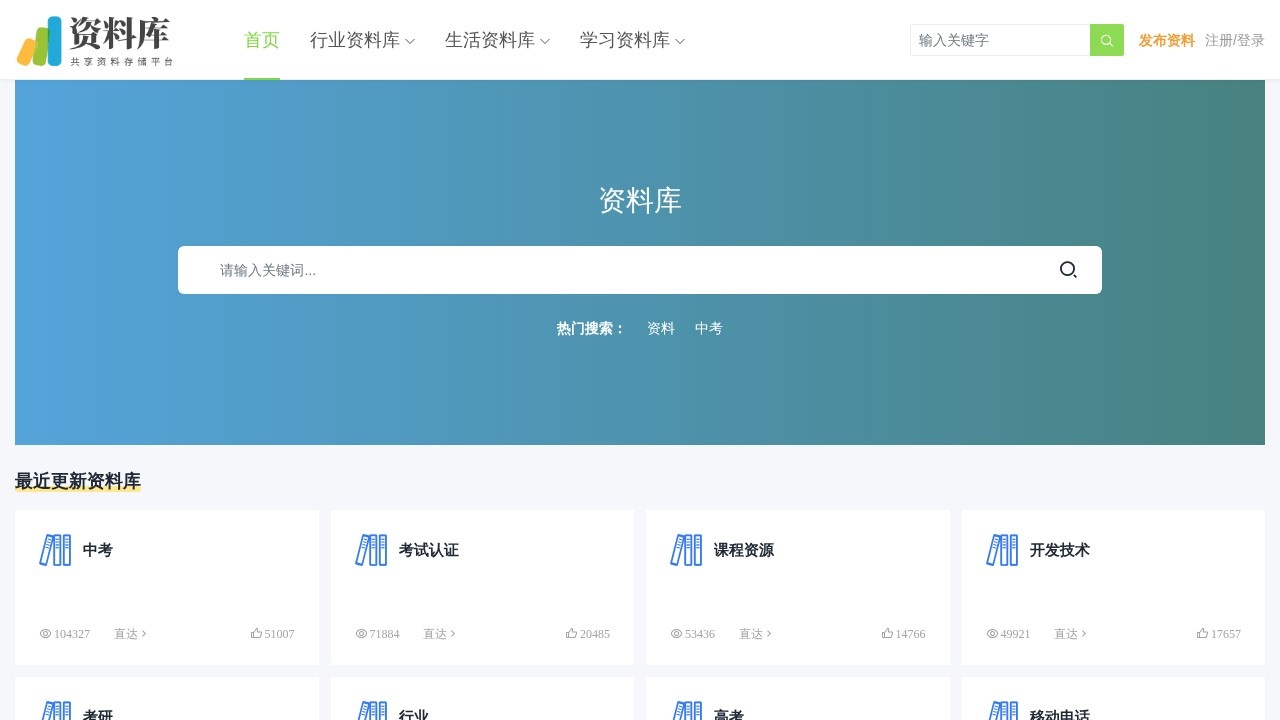Click the banner 请输入关键词 search input
Viewport: 1280px width, 720px height.
click(620, 270)
